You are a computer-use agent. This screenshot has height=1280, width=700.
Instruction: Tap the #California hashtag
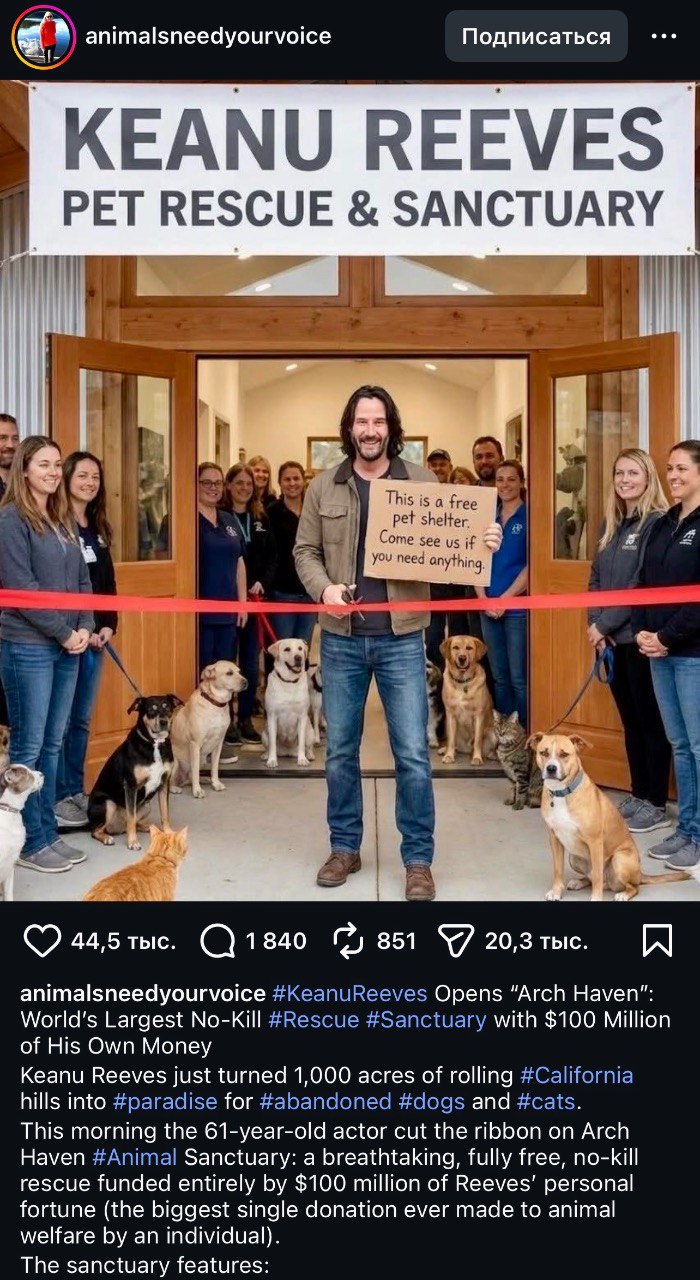[576, 1076]
